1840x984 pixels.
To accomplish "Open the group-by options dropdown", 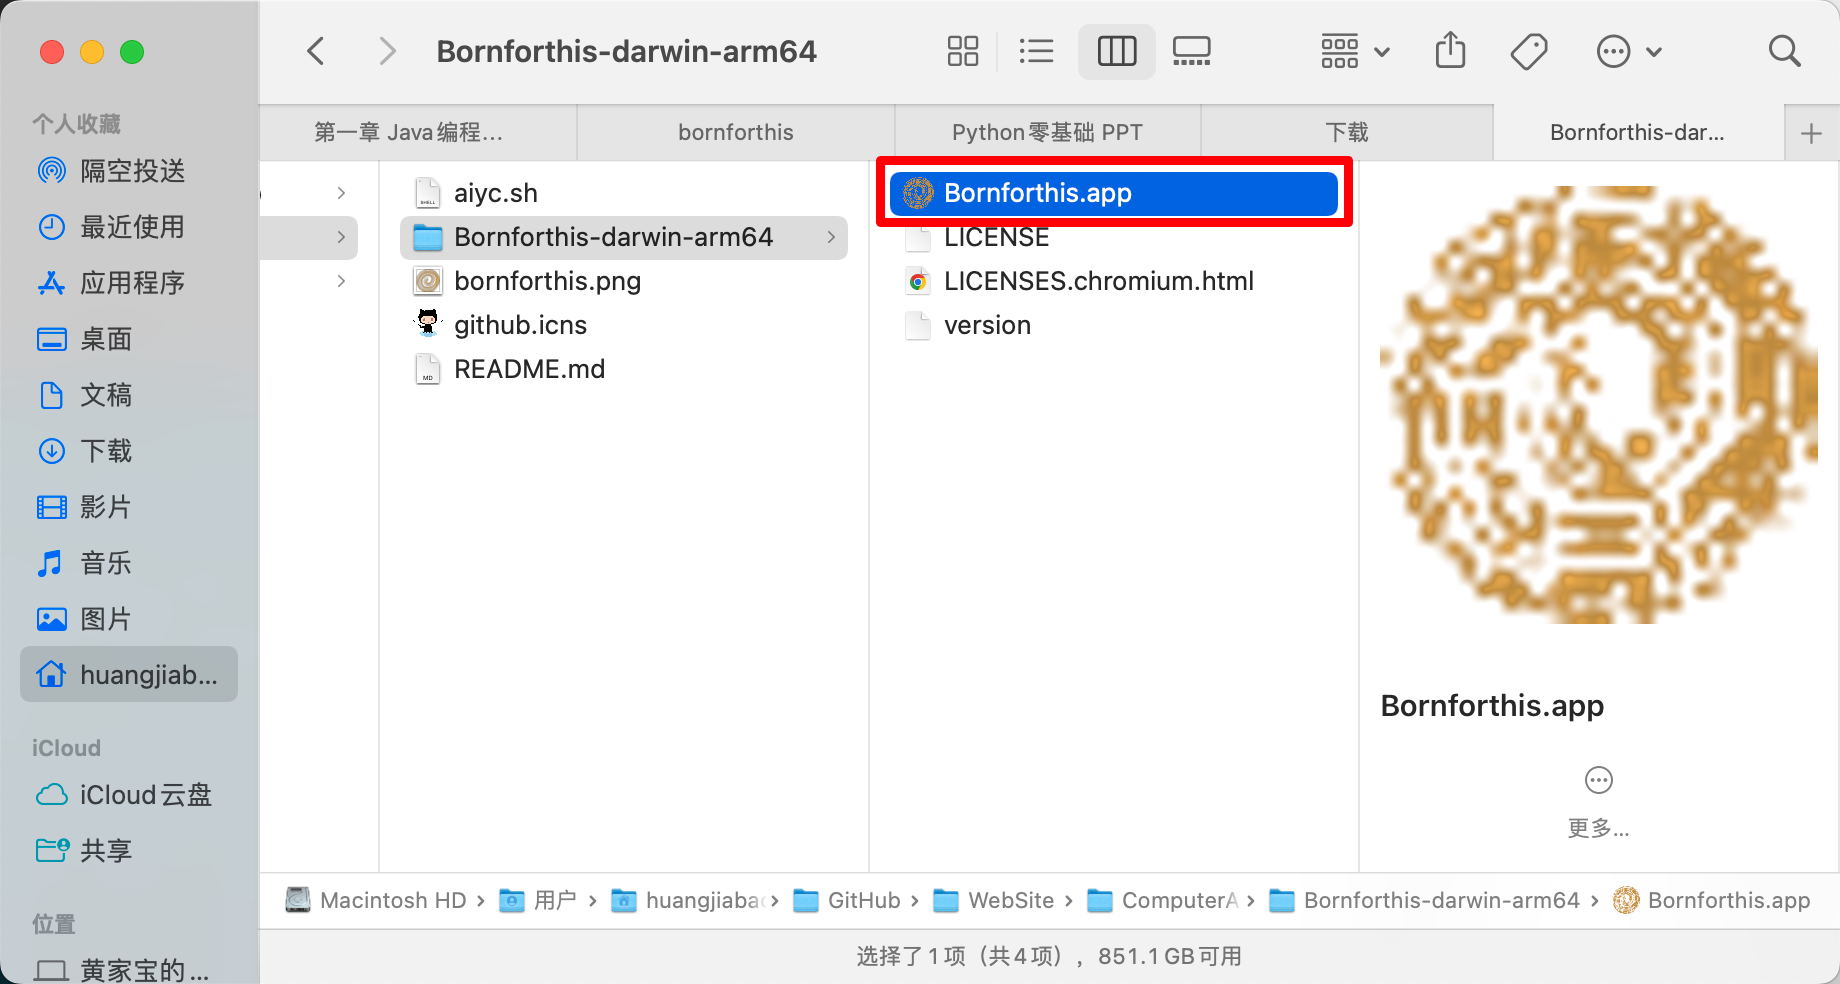I will pos(1355,51).
